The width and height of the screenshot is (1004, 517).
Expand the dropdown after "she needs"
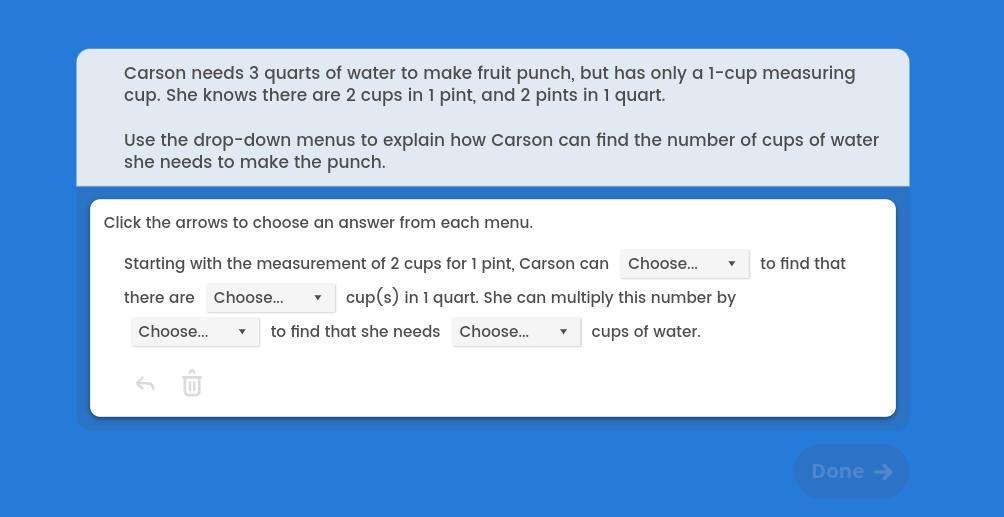(x=516, y=332)
